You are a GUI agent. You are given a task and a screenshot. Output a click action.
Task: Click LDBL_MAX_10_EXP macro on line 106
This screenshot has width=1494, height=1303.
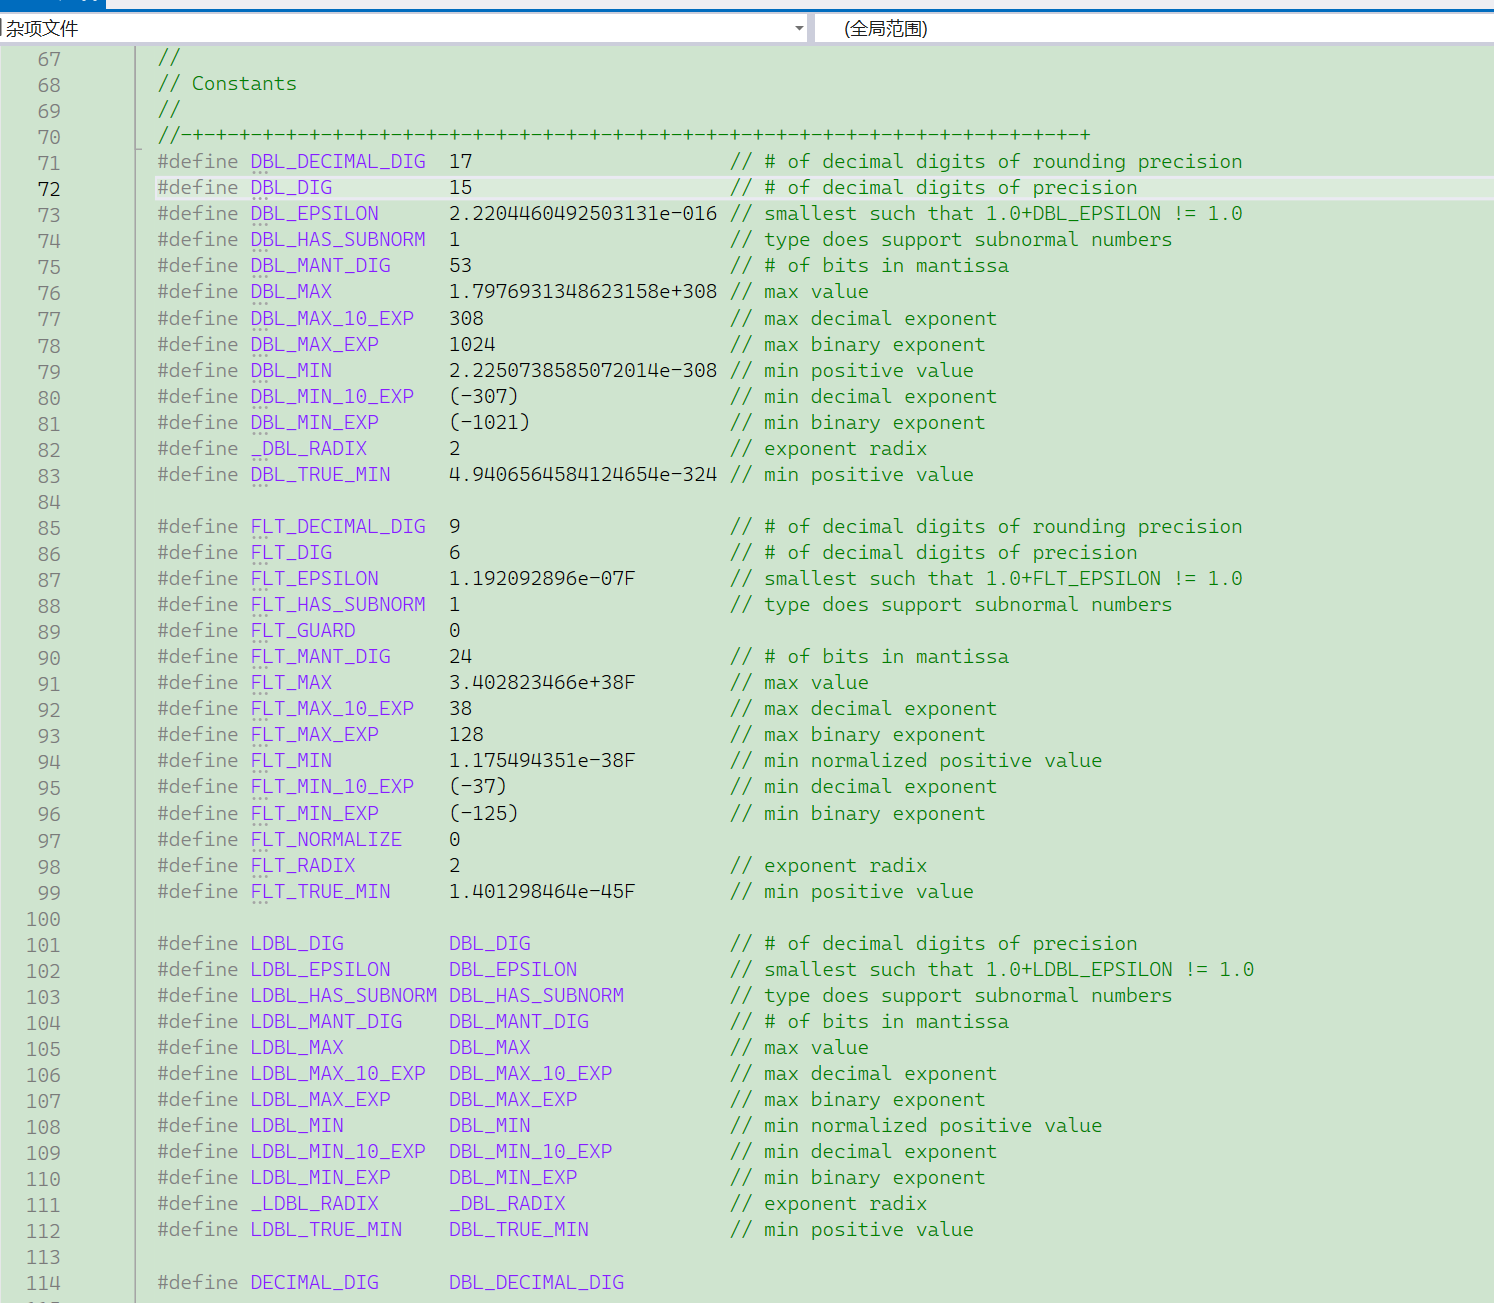(x=338, y=1073)
